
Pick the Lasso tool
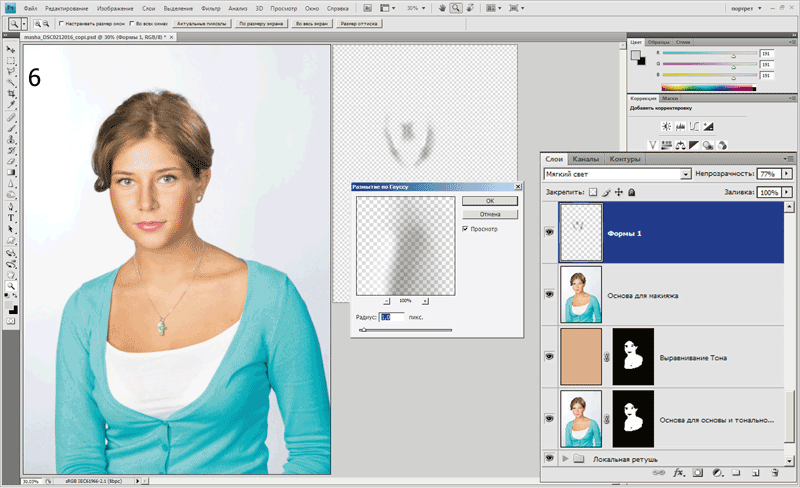(x=10, y=71)
